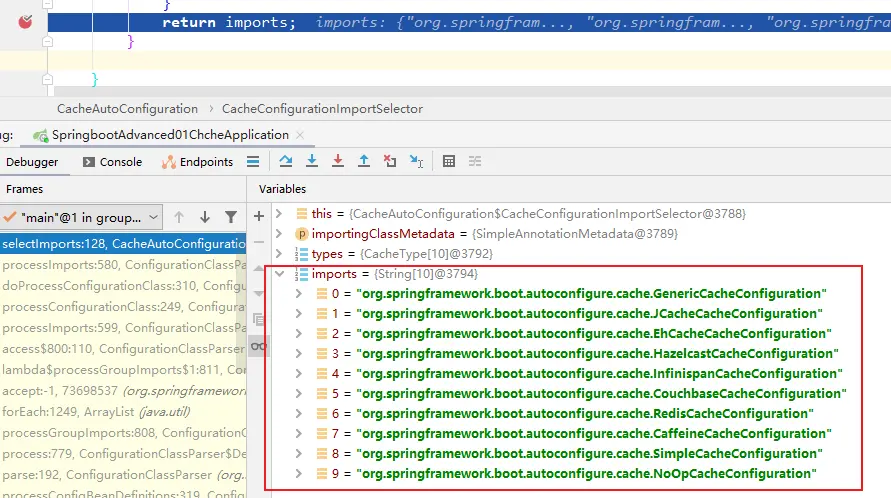Click the Run to Cursor icon
Viewport: 891px width, 498px height.
point(417,161)
